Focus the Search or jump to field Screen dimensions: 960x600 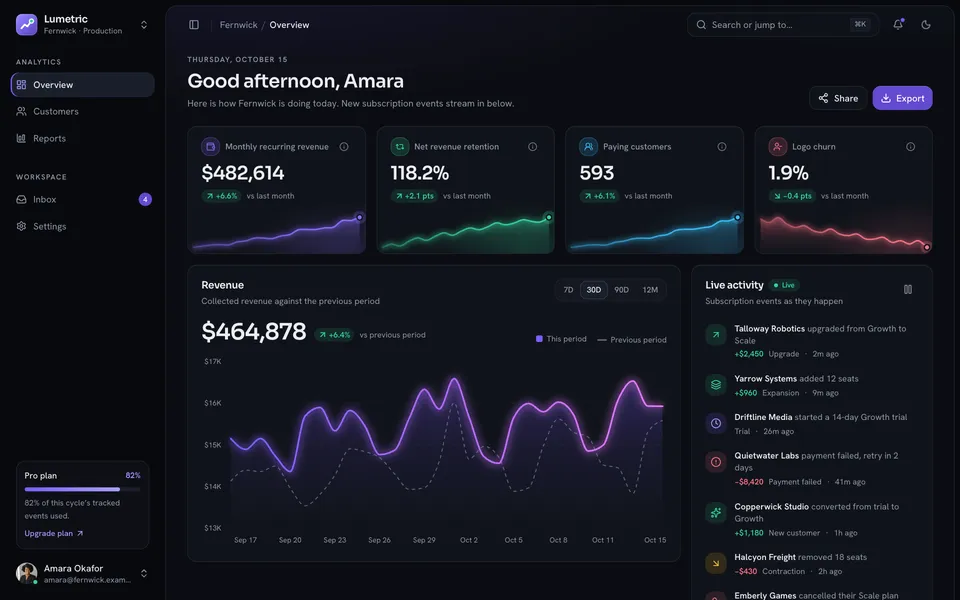782,24
